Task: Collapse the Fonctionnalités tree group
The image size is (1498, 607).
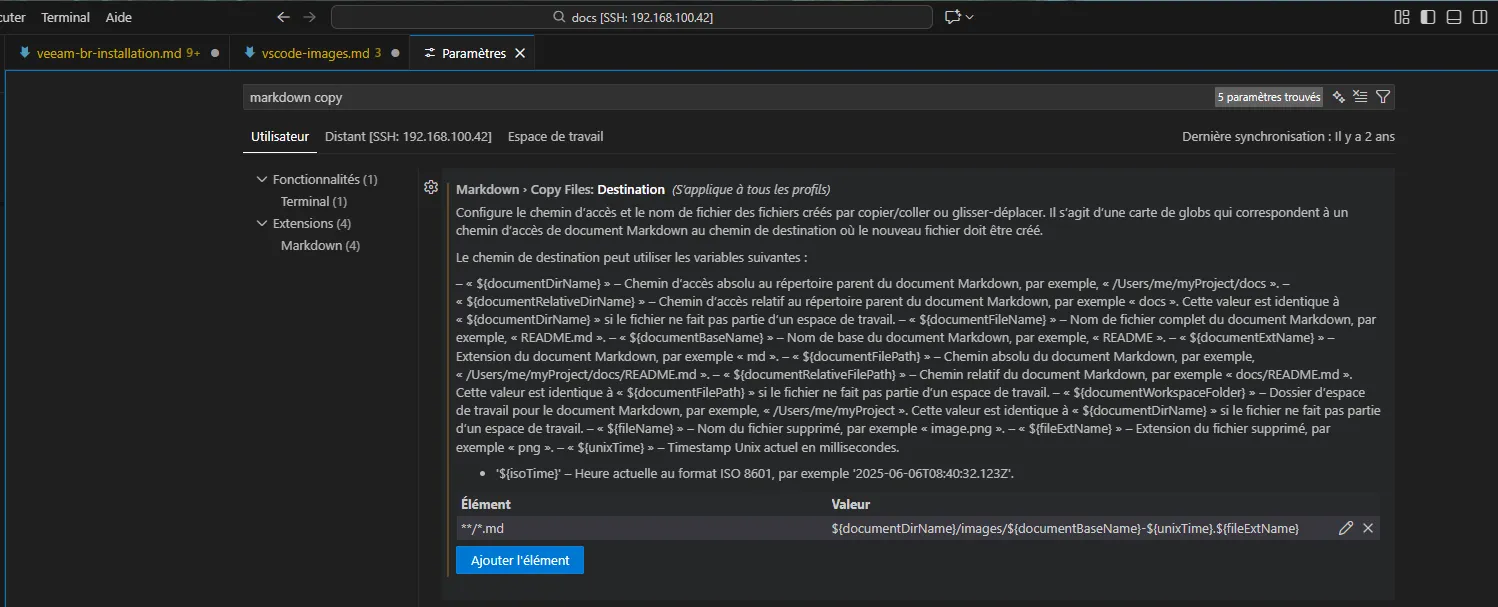Action: pyautogui.click(x=263, y=180)
